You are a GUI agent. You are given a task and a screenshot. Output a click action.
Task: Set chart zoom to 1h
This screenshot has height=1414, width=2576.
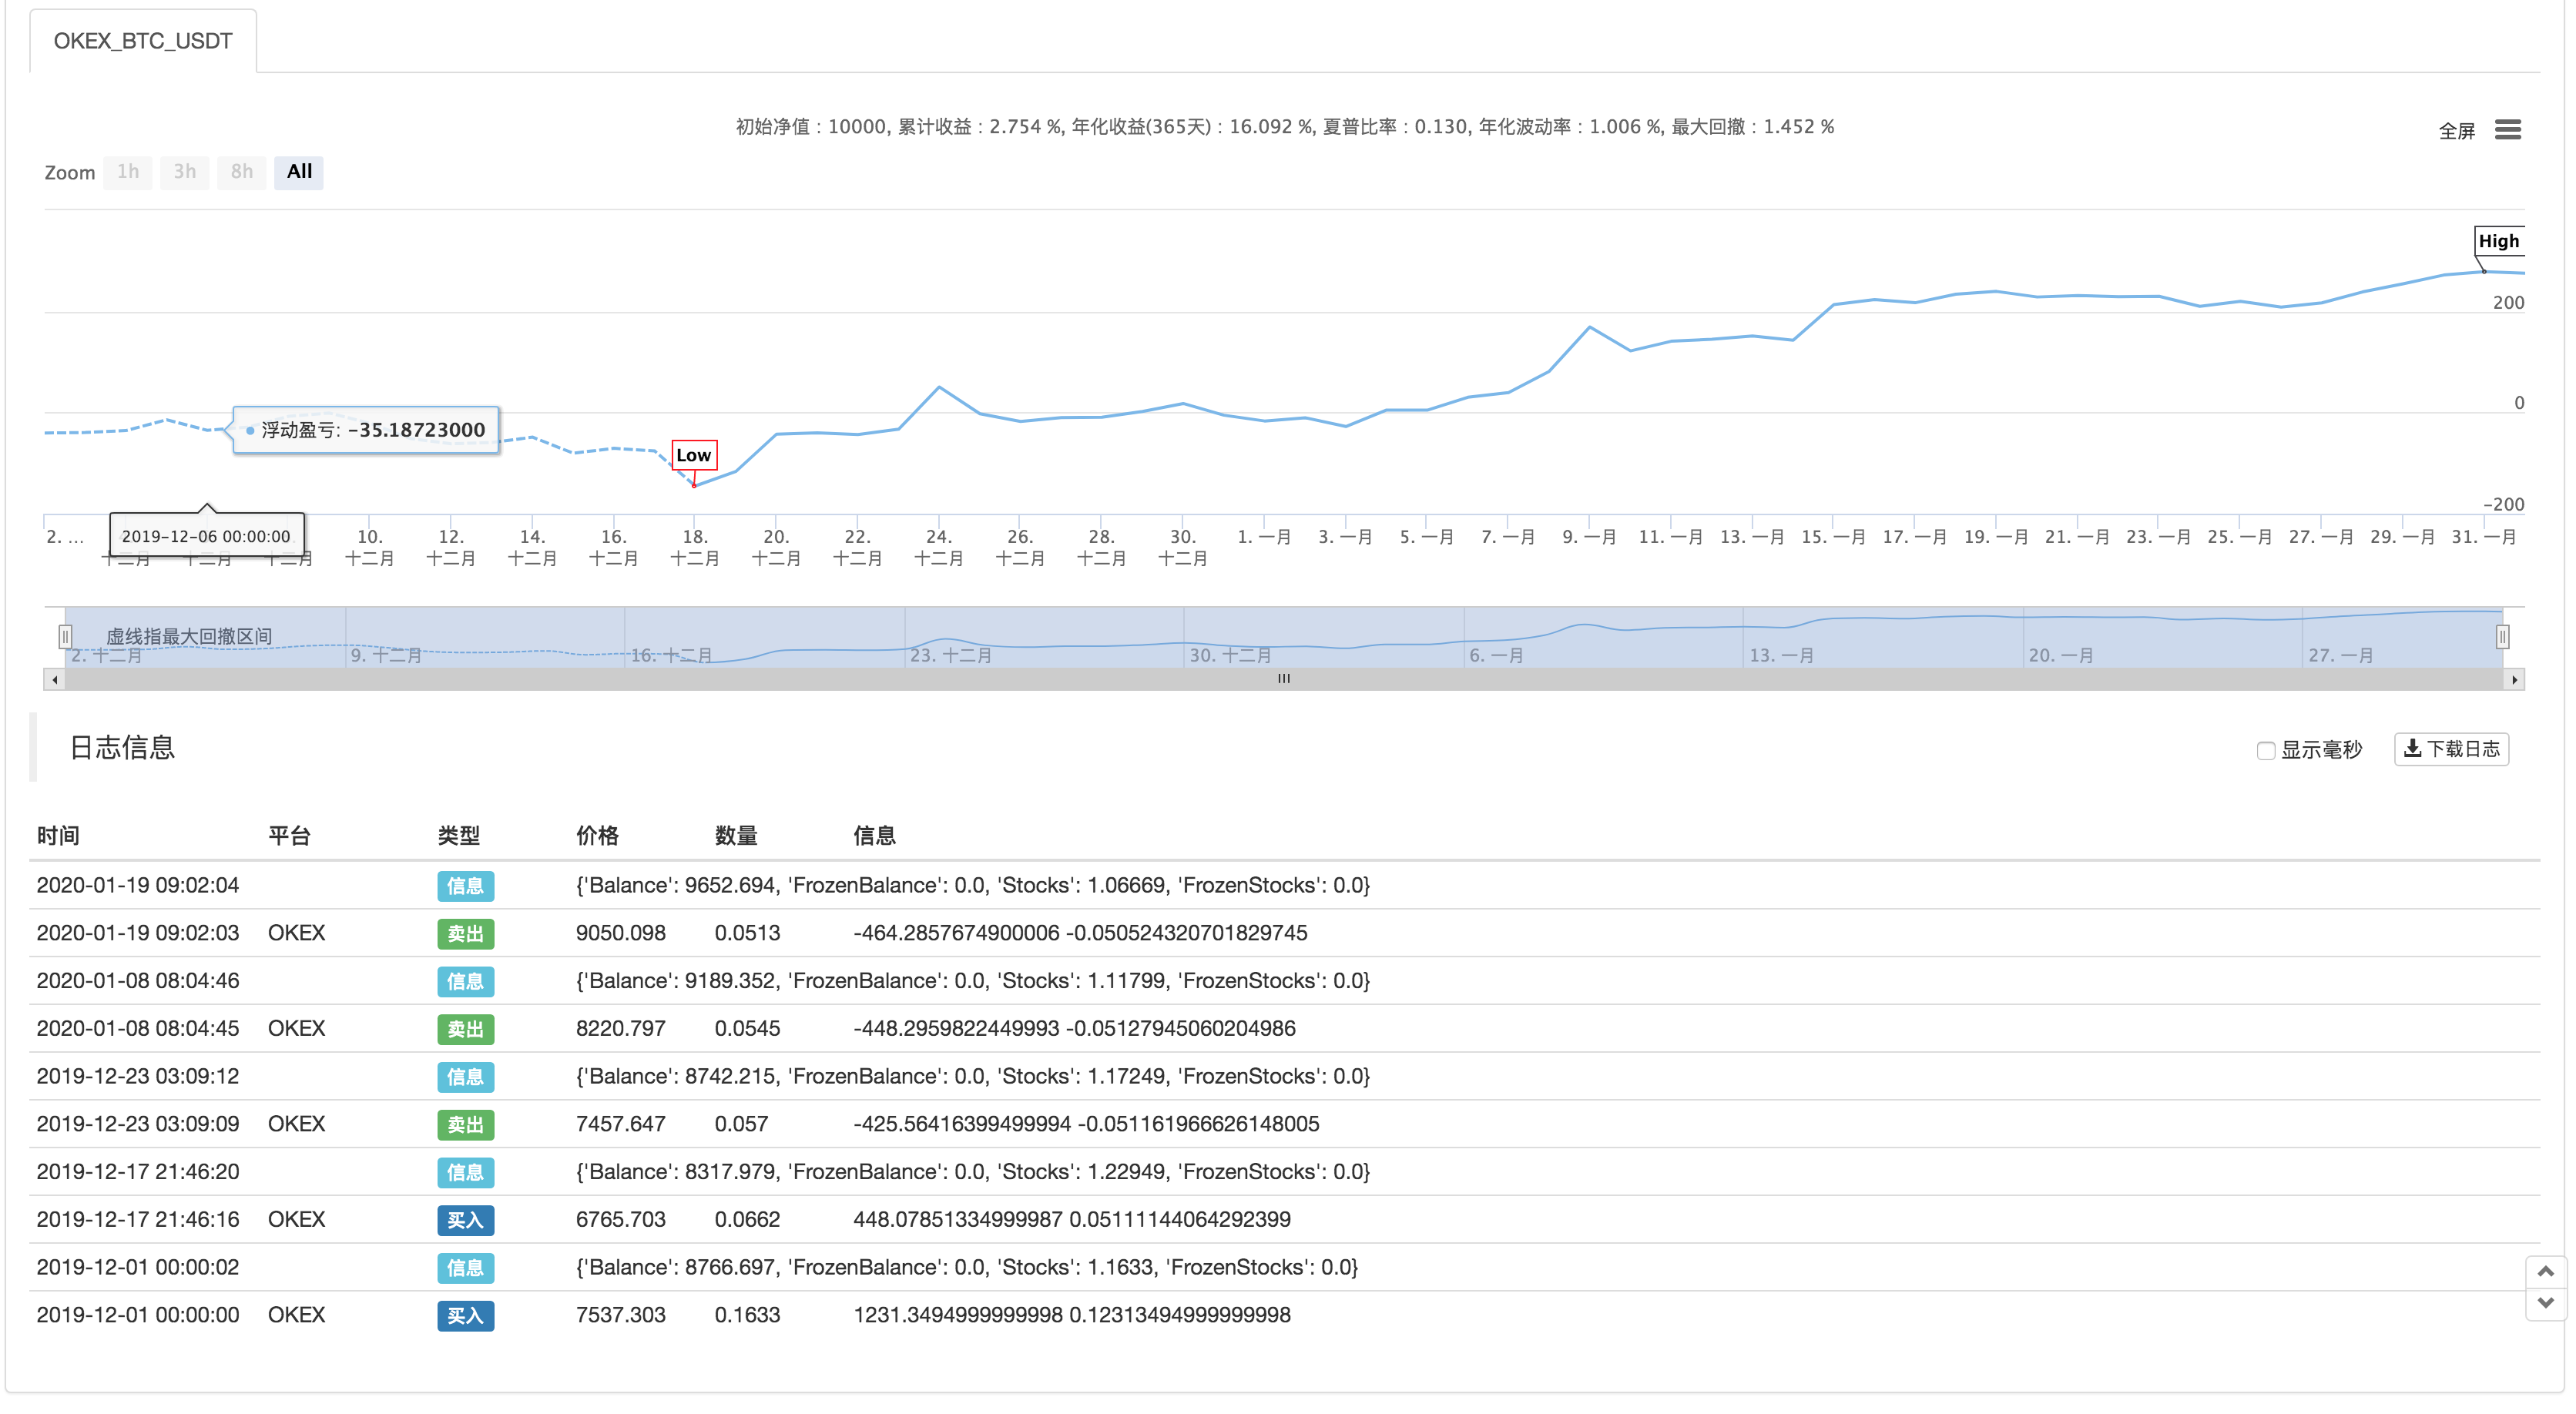[x=128, y=171]
